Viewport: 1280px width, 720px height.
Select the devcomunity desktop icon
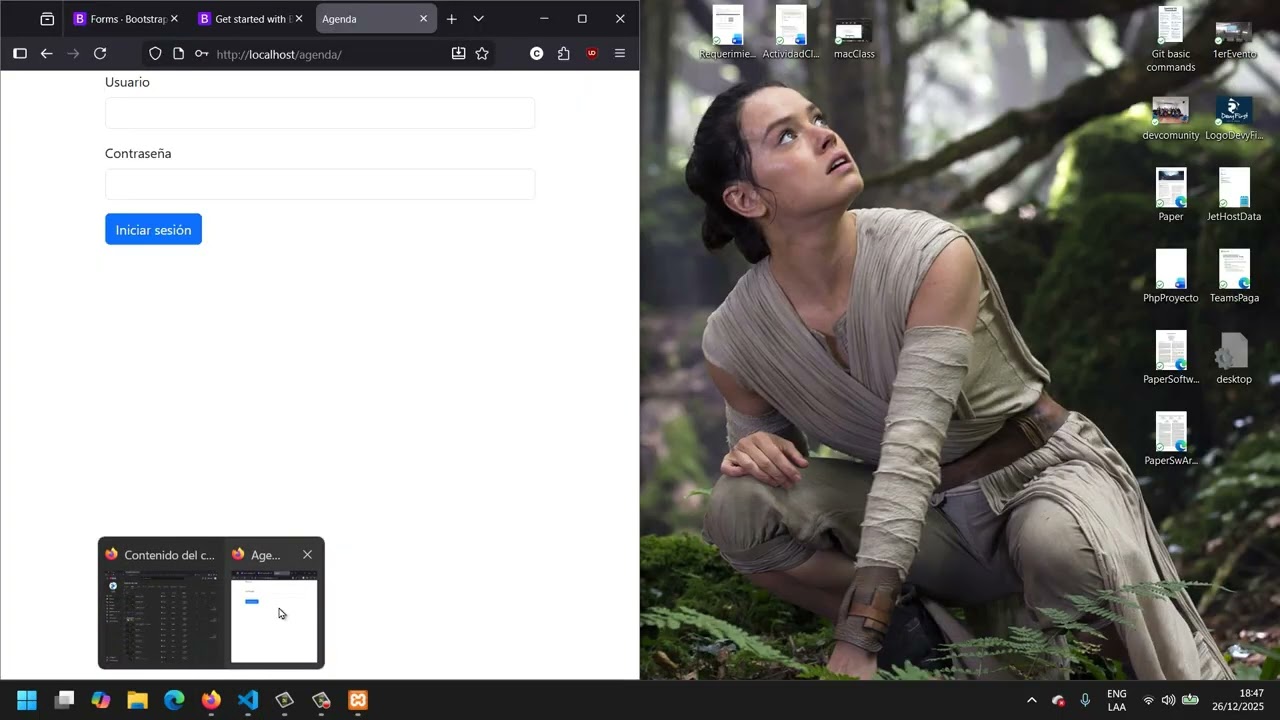pos(1171,118)
